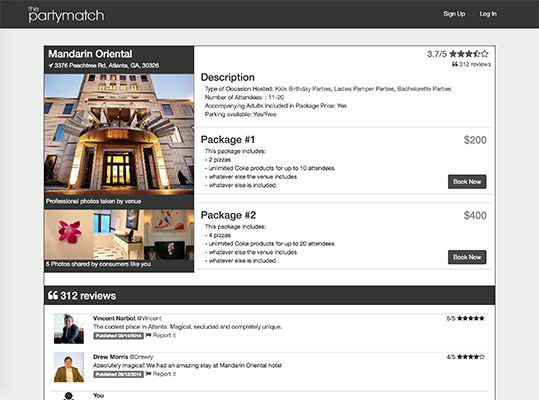Click the Package #2 heading

228,215
